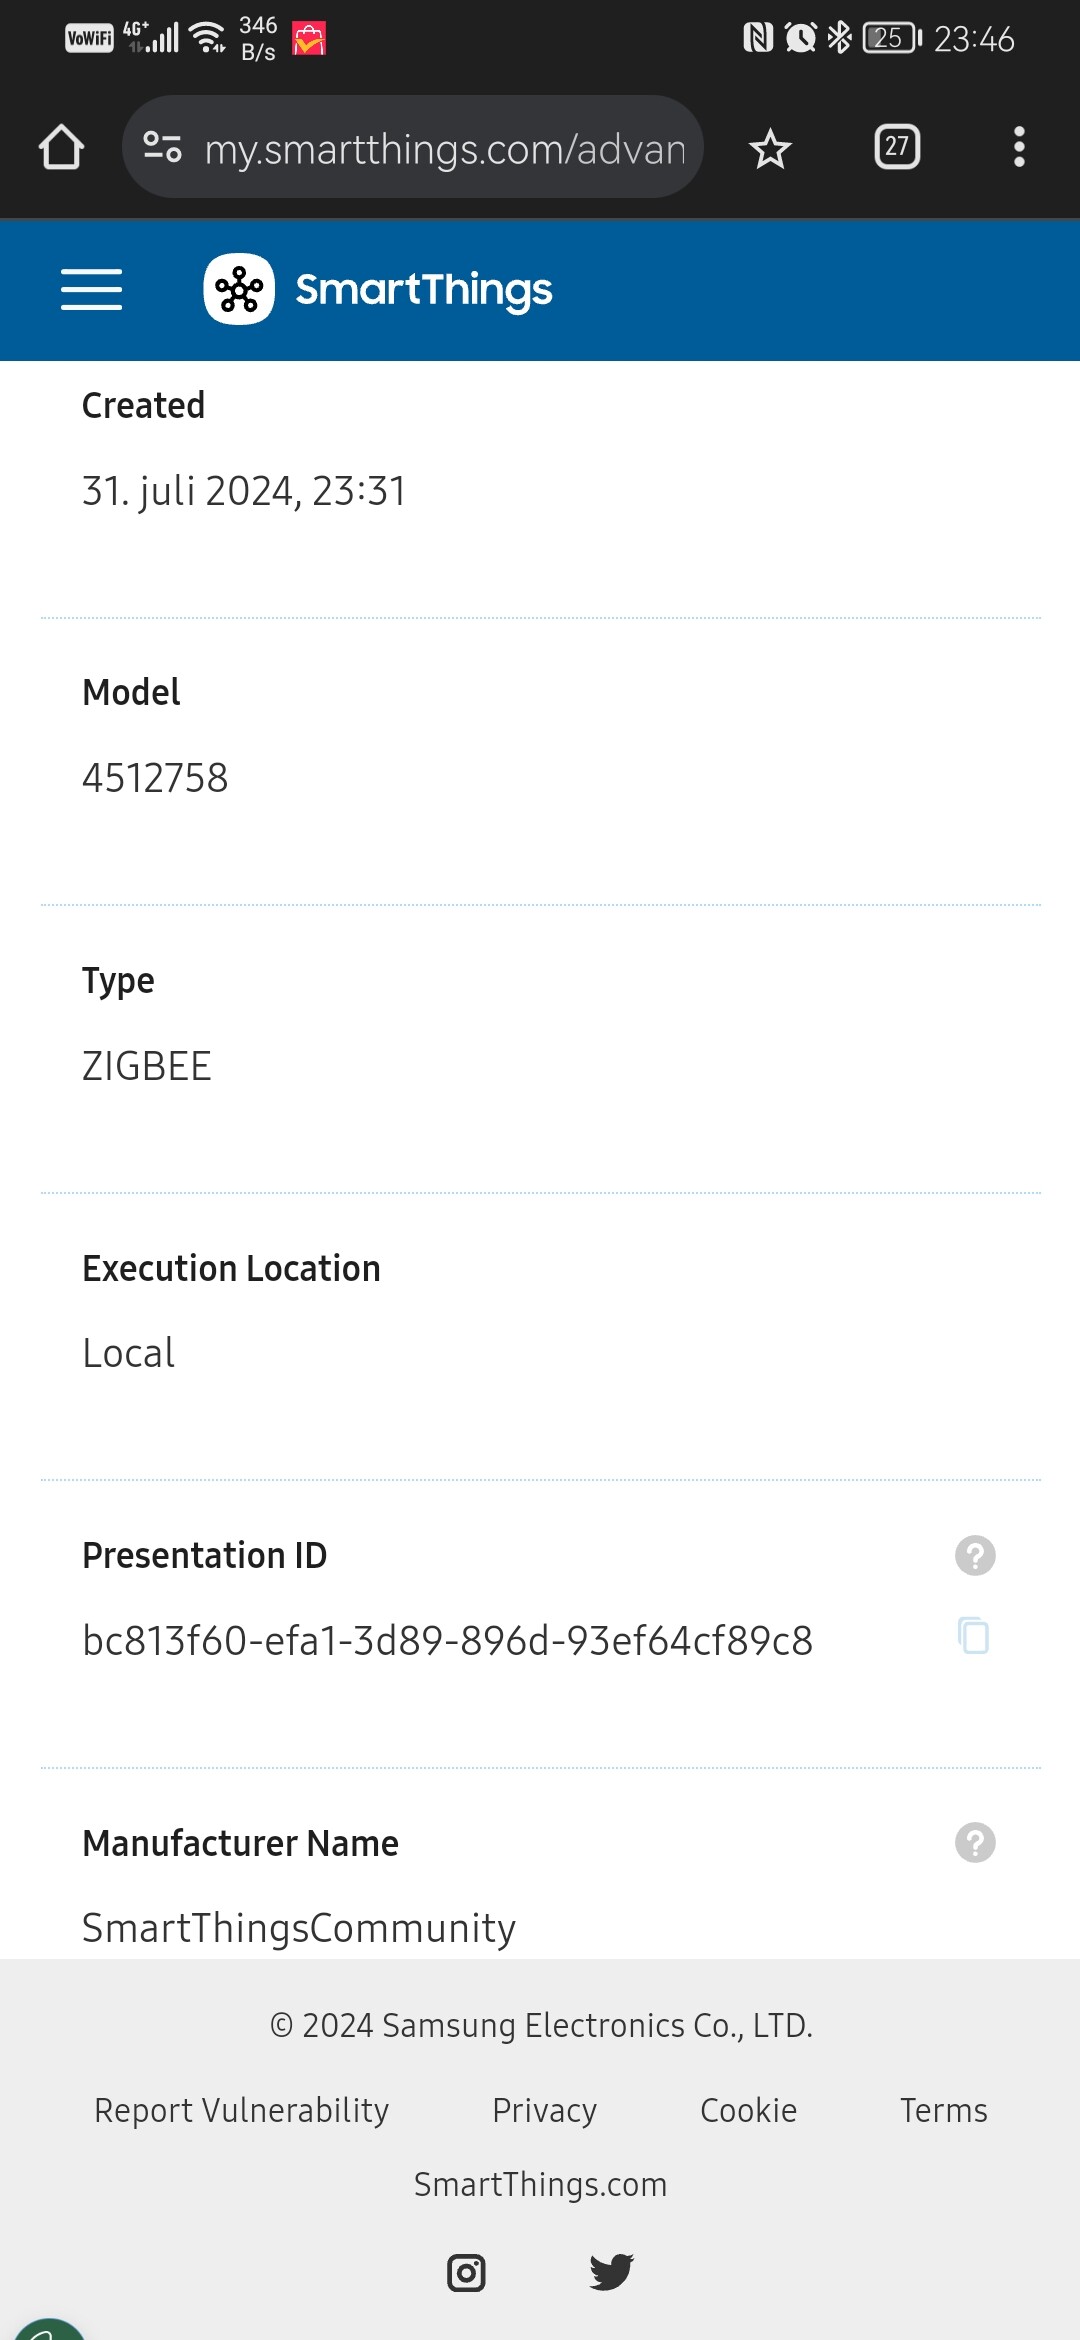Open the Cookie link
This screenshot has width=1080, height=2340.
pos(748,2110)
